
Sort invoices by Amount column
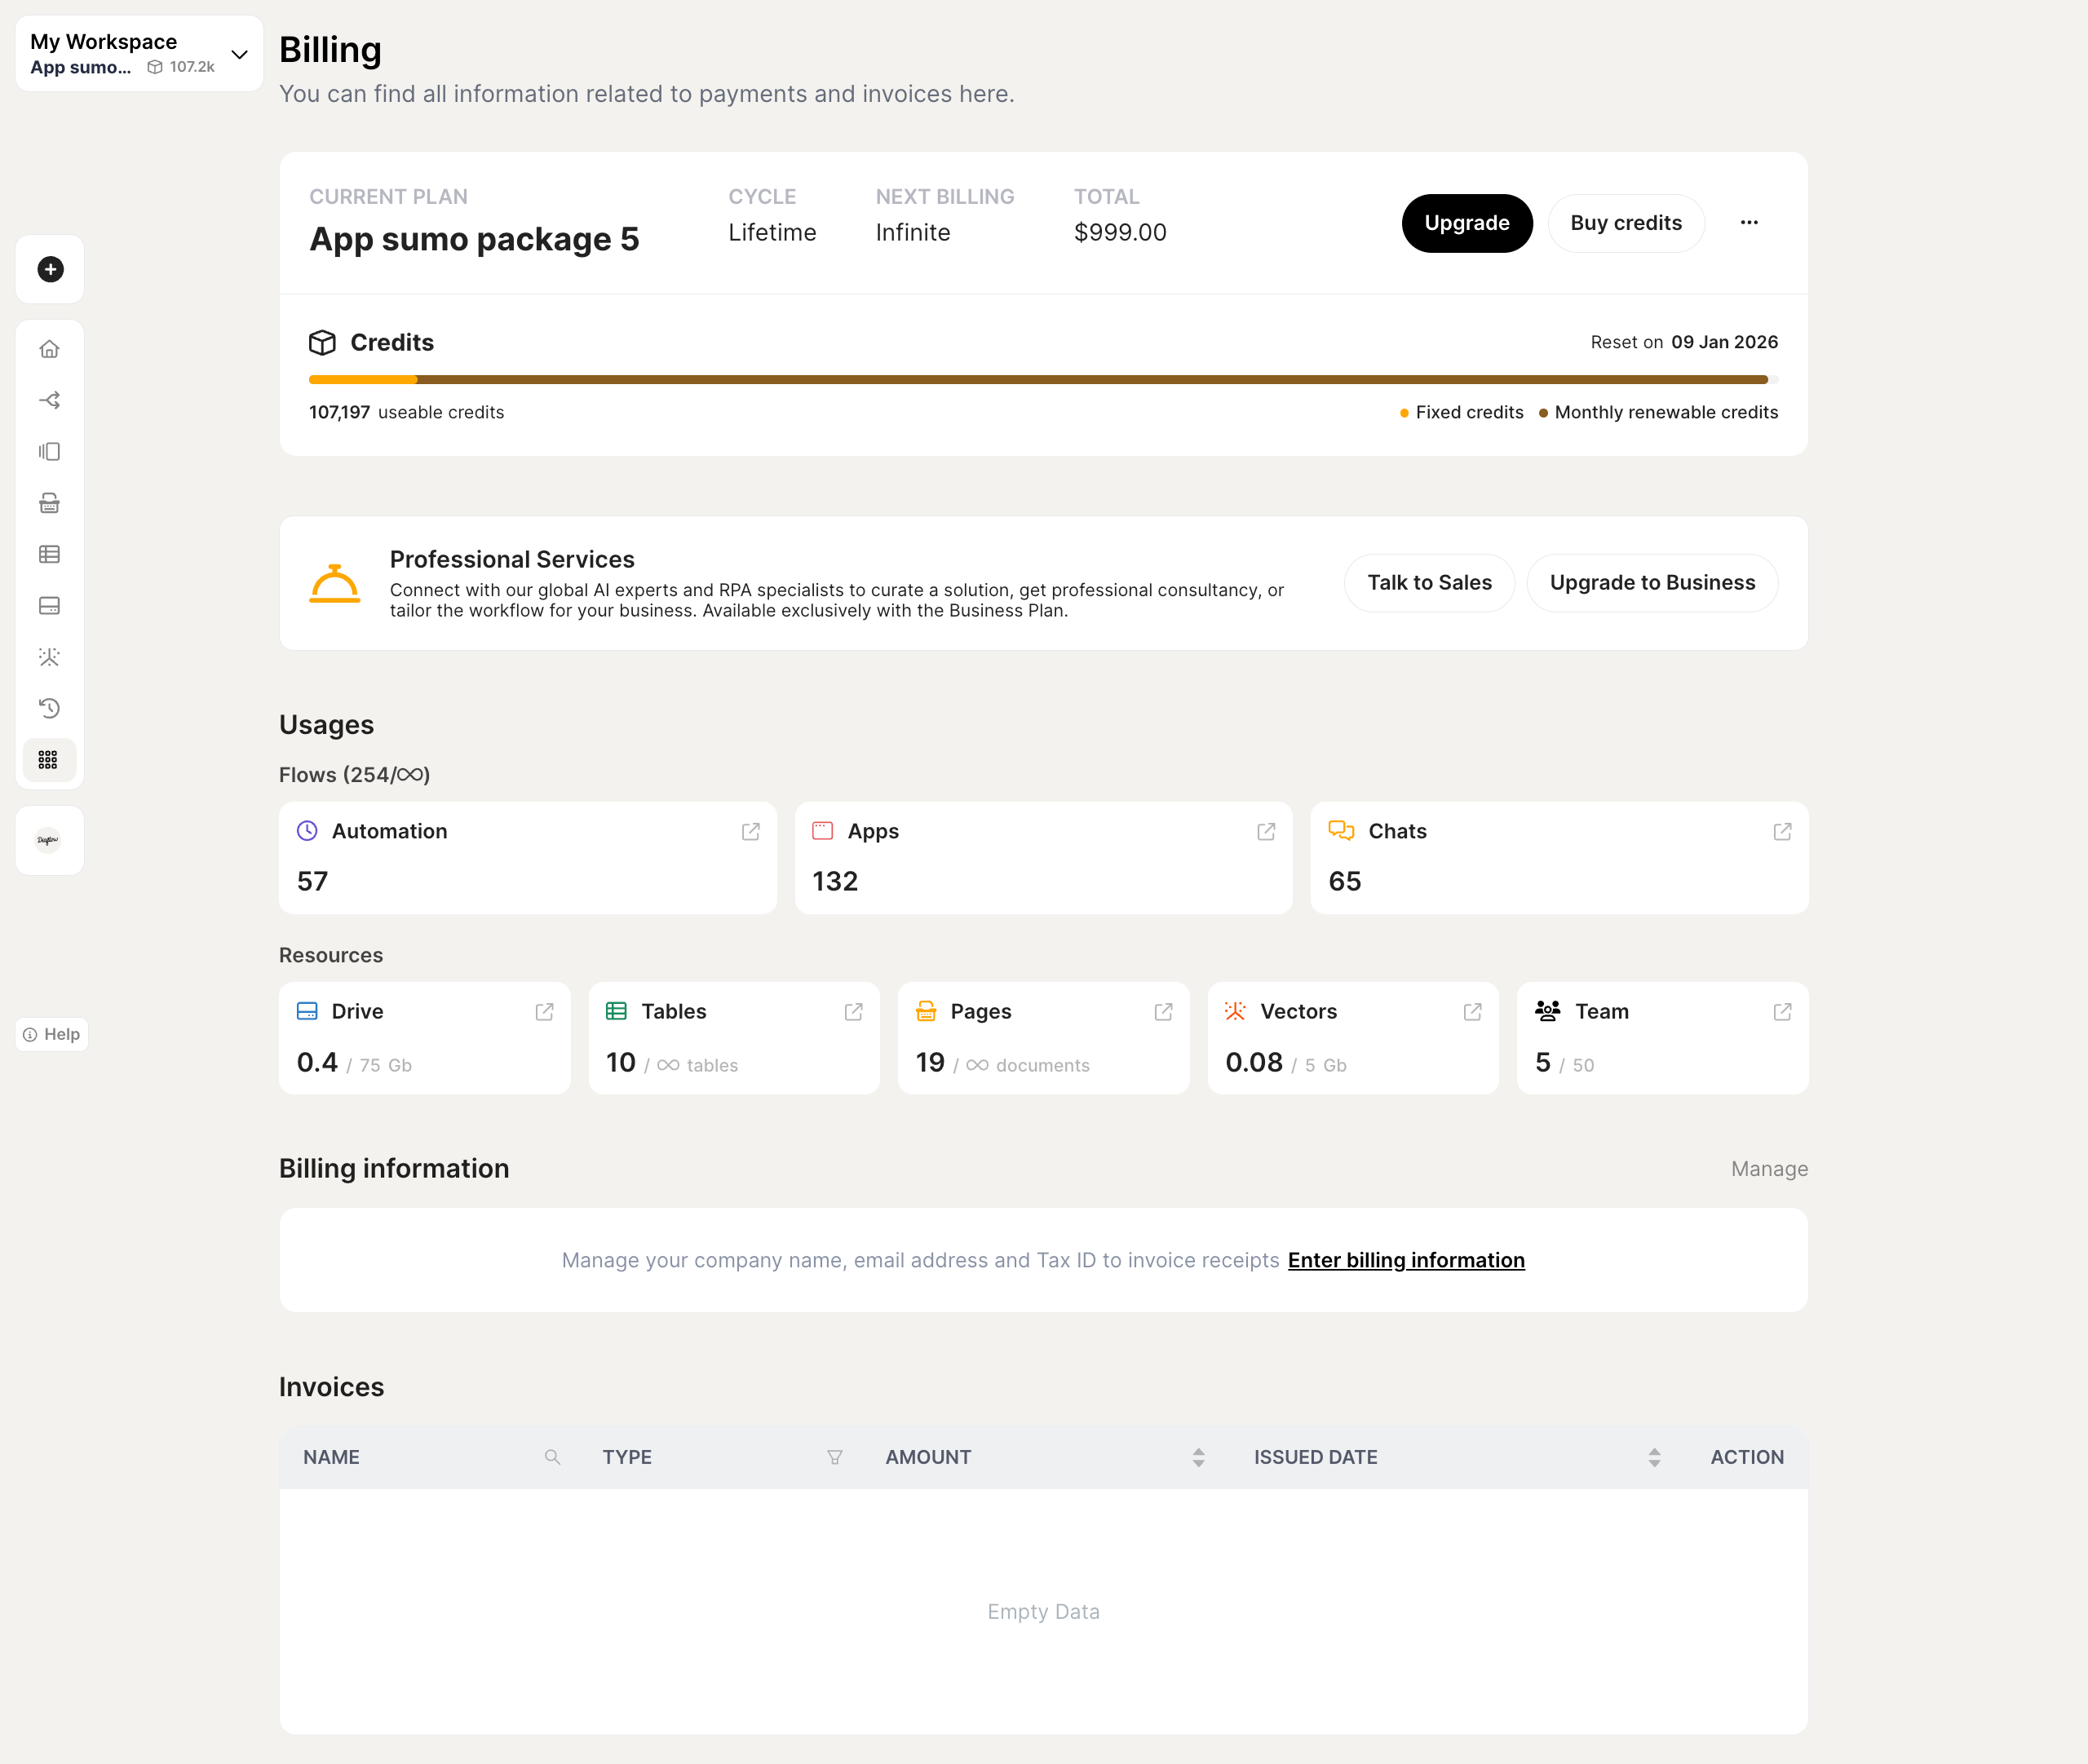click(1198, 1458)
